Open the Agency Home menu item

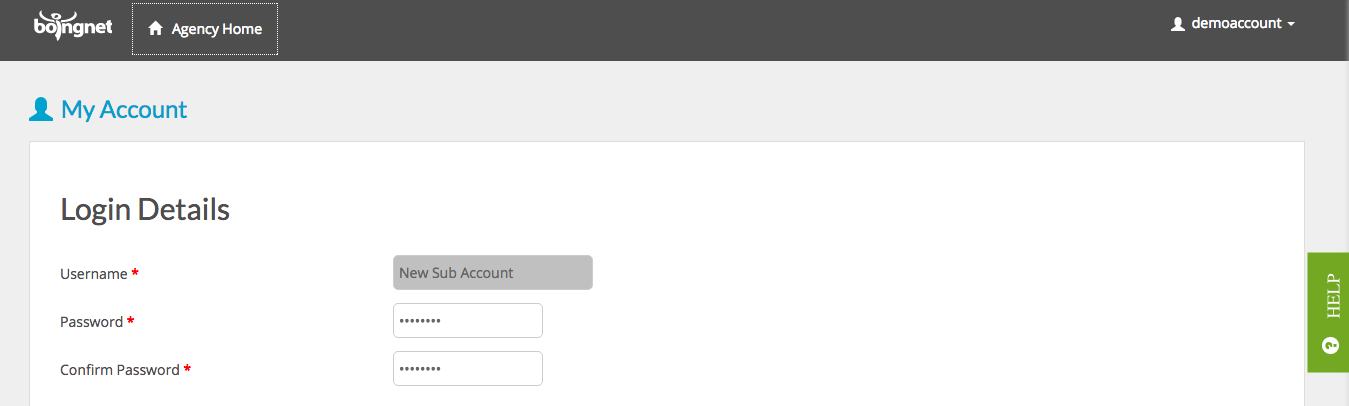pos(205,29)
